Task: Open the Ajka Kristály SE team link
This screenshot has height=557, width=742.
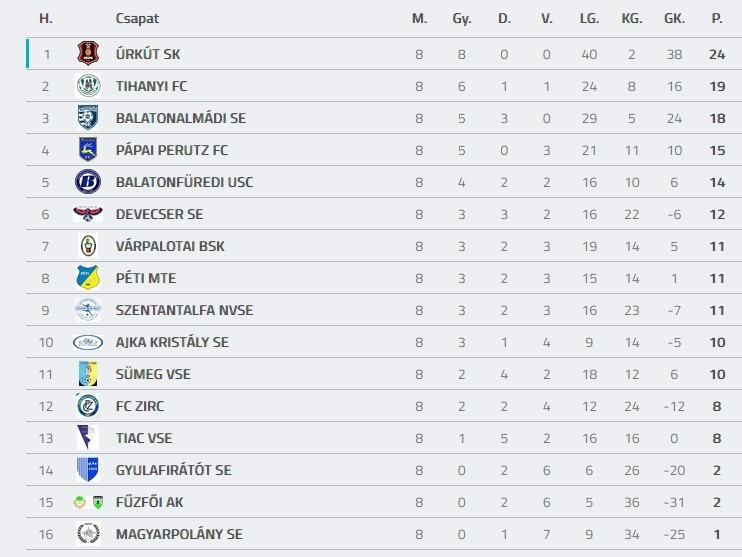Action: pyautogui.click(x=172, y=342)
